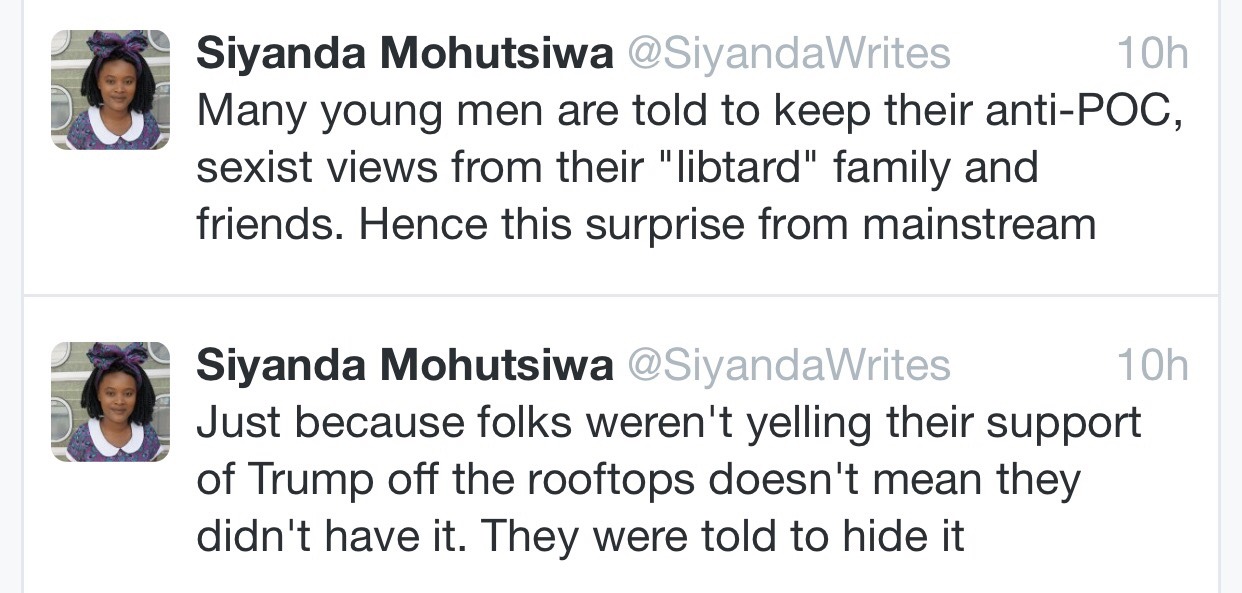This screenshot has width=1242, height=593.
Task: Click 10h timestamp of the anti-POC tweet
Action: (1152, 54)
